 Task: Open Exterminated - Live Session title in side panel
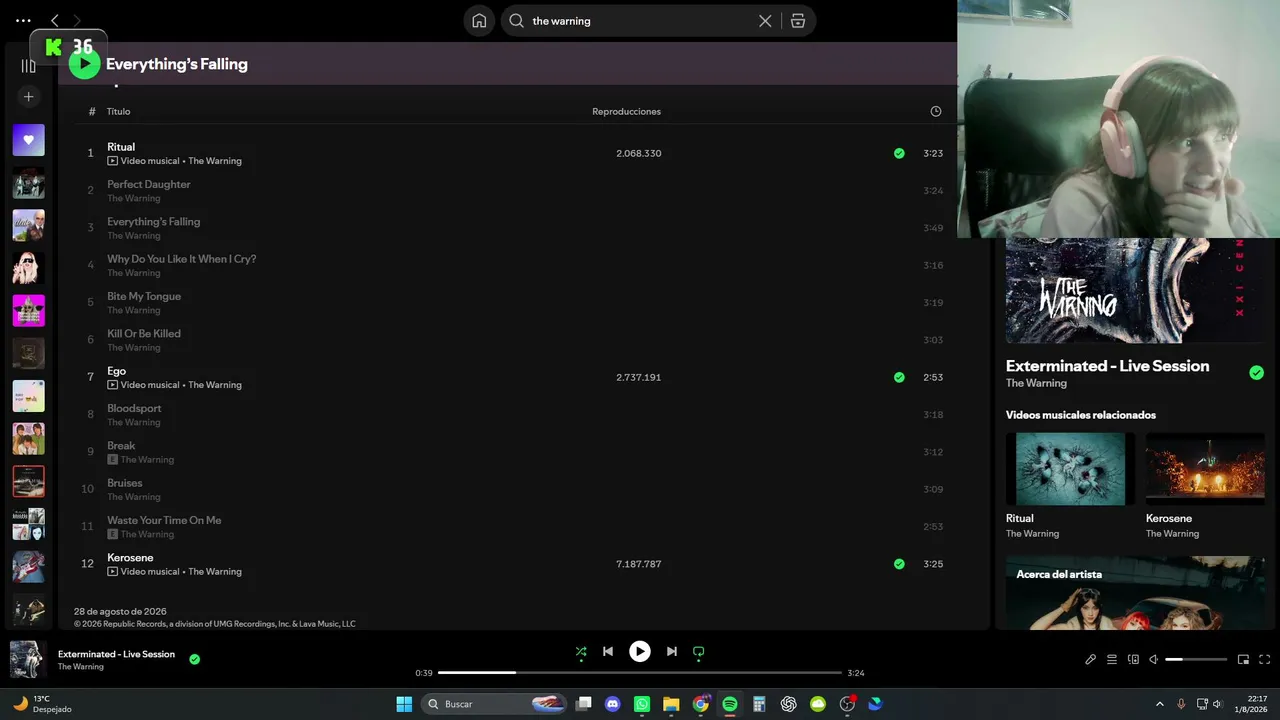pos(1107,366)
